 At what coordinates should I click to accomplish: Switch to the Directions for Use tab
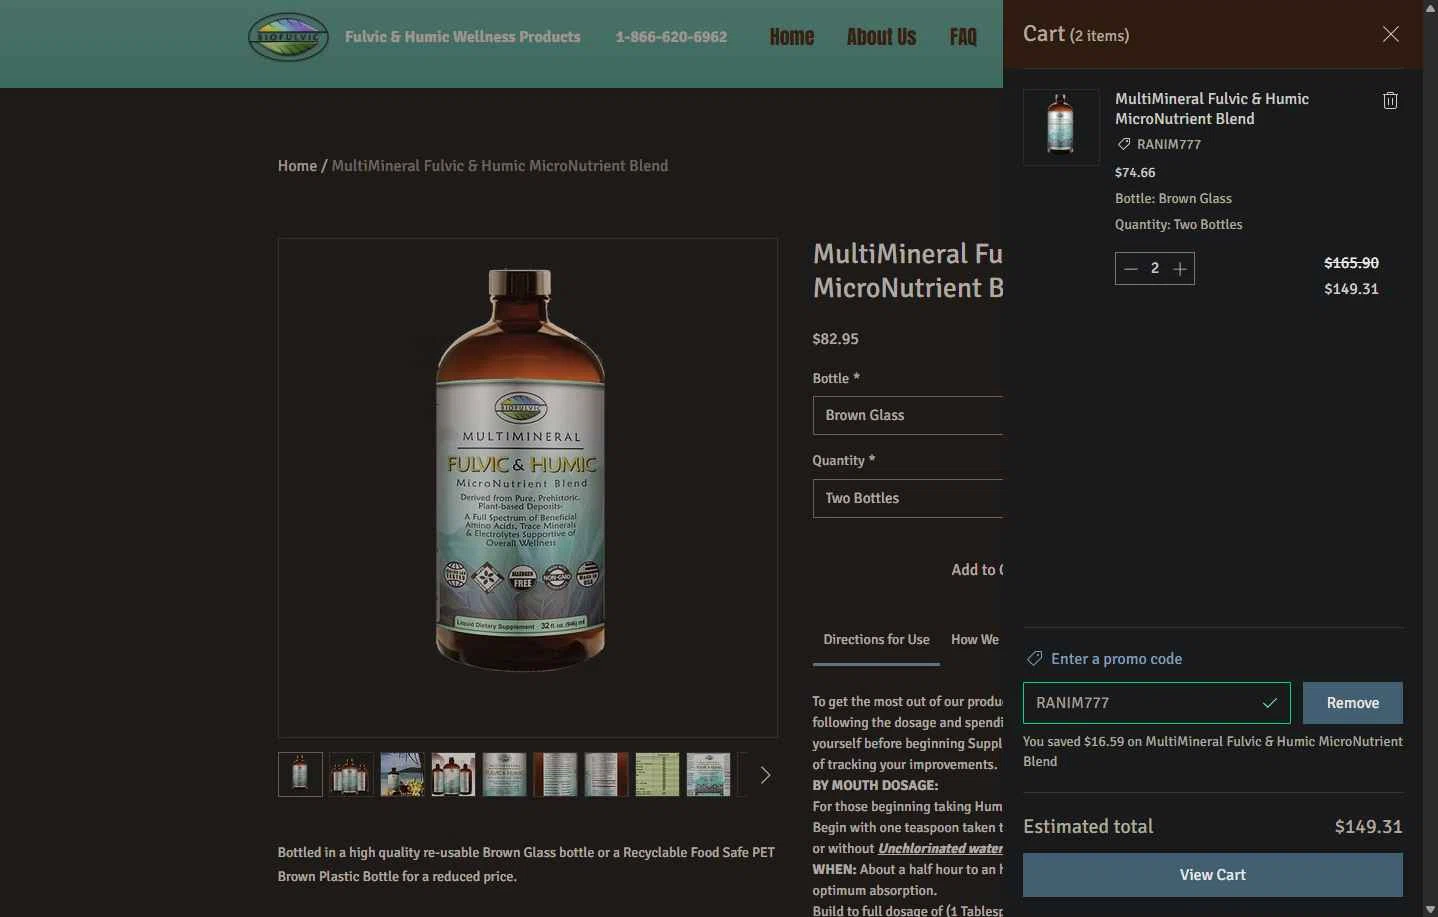point(876,640)
